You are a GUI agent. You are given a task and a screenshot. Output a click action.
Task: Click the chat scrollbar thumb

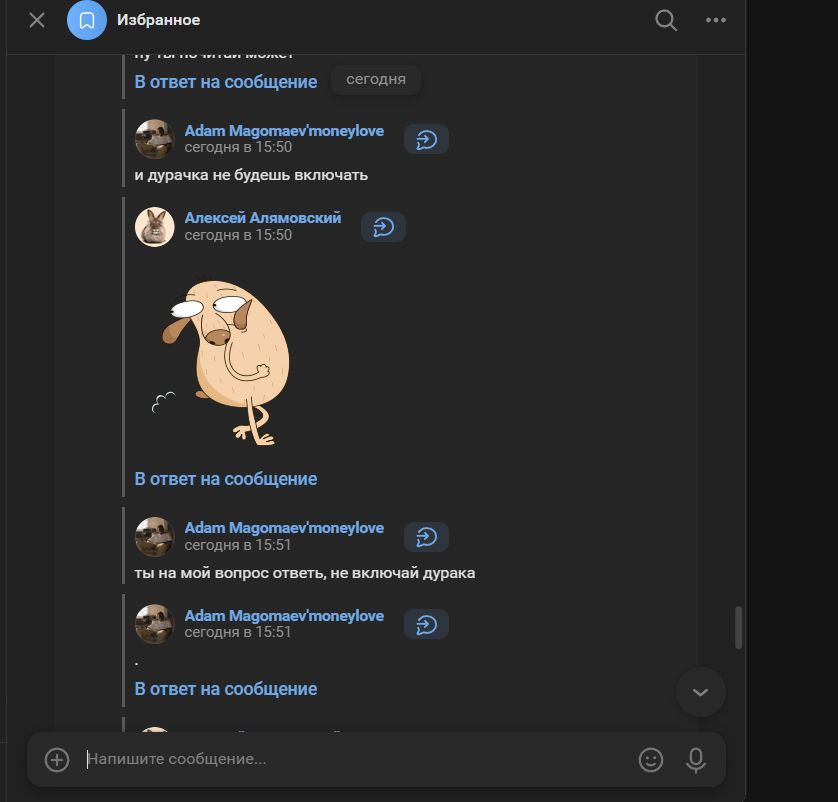738,627
